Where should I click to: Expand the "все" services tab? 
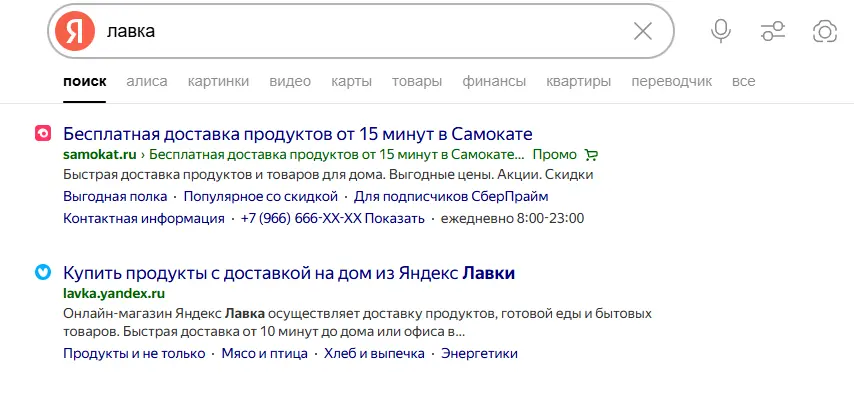point(743,82)
